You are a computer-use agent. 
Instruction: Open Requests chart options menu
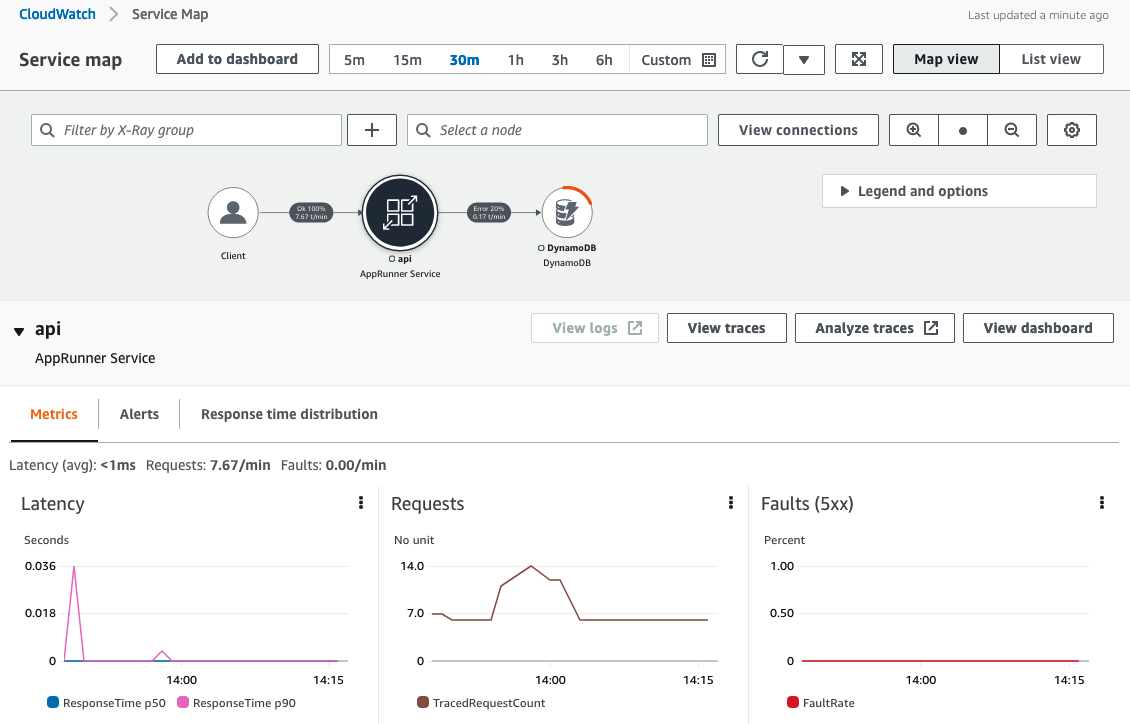click(x=731, y=503)
